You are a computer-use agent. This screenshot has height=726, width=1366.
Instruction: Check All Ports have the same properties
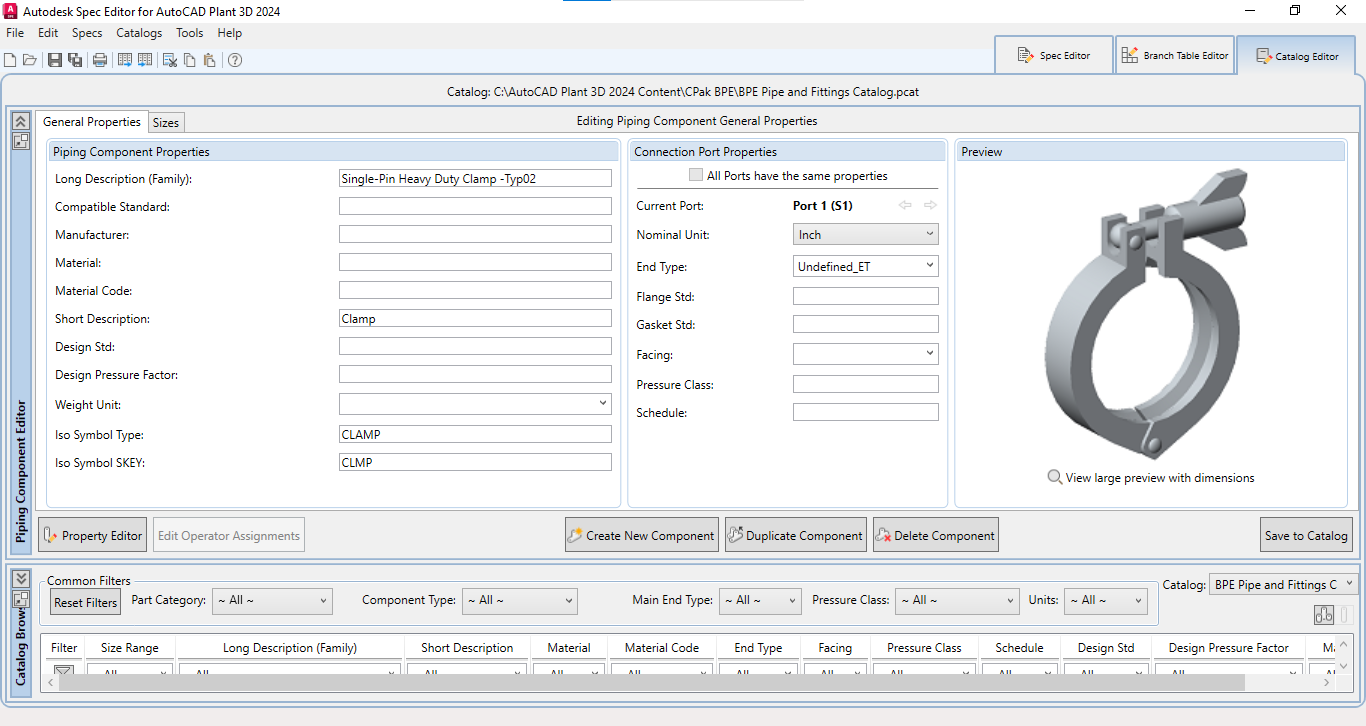(x=697, y=176)
